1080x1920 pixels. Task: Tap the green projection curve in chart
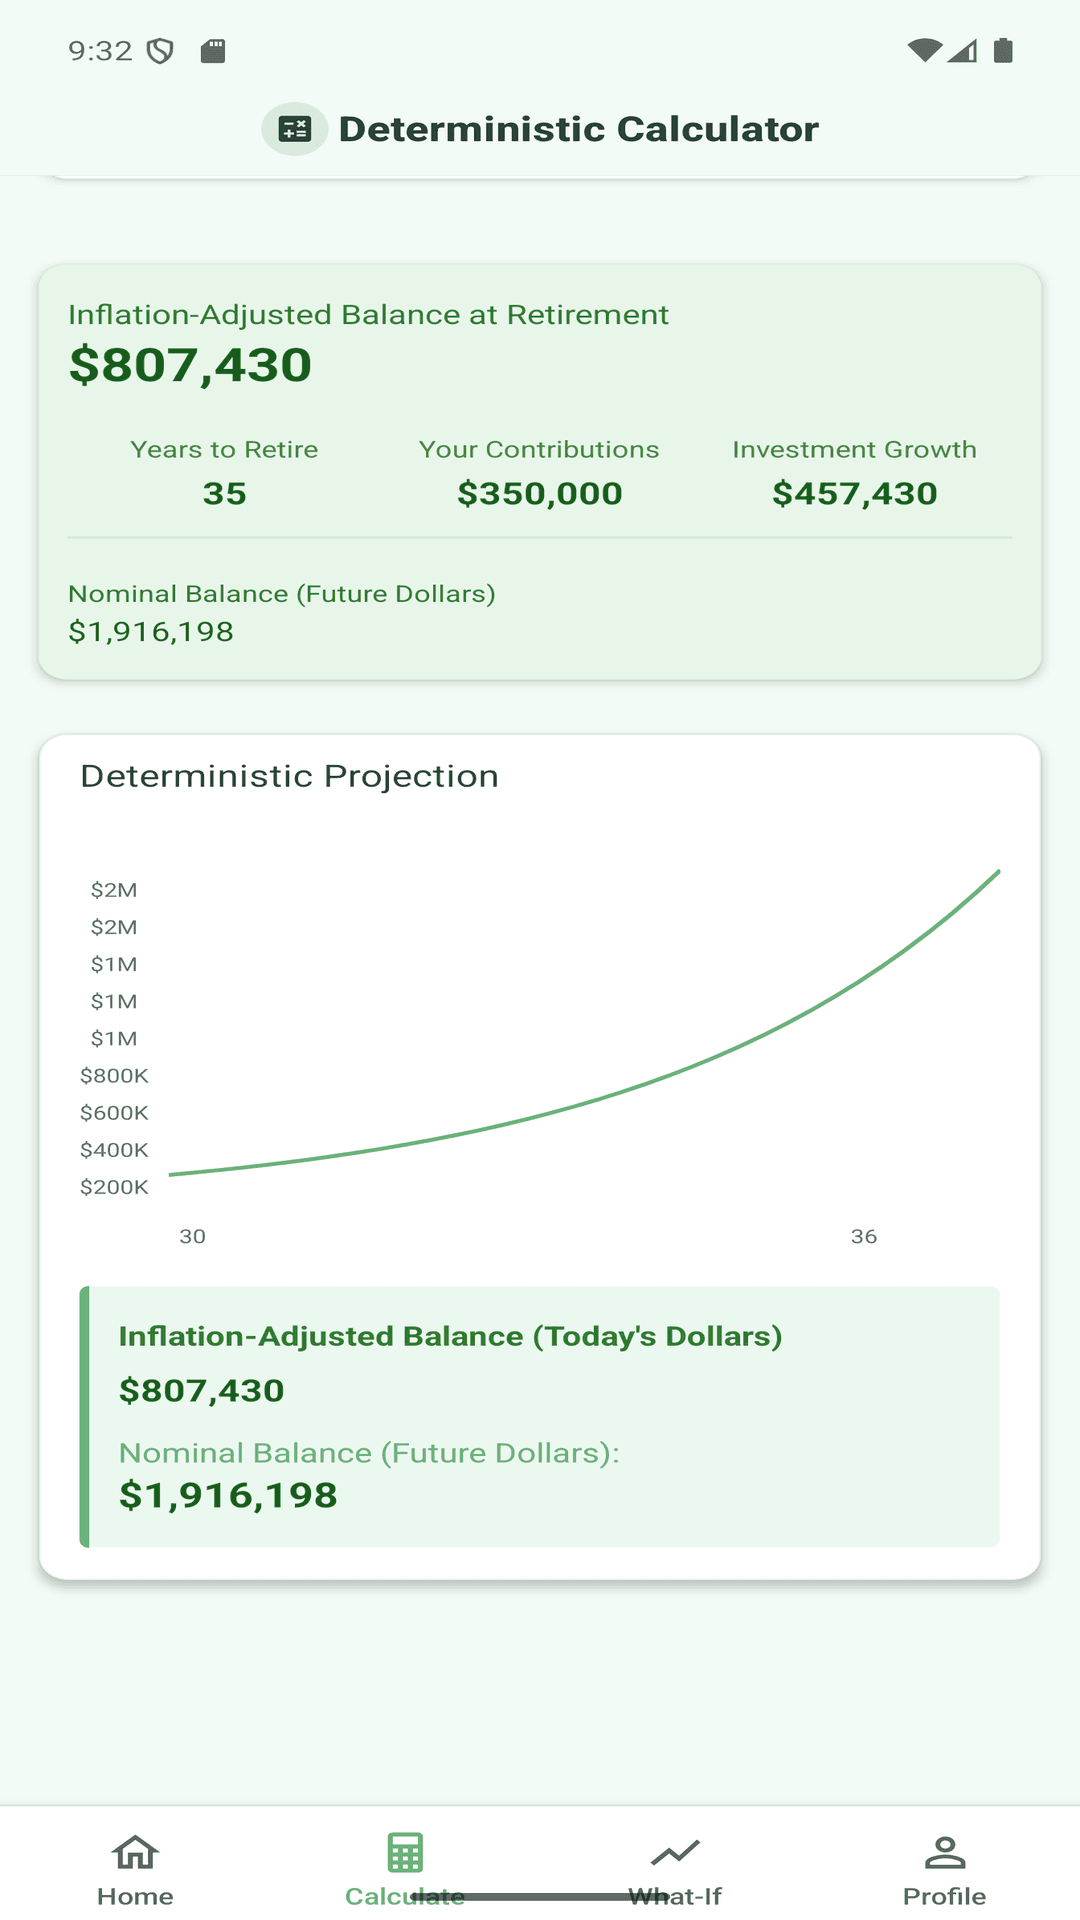(x=700, y=1063)
